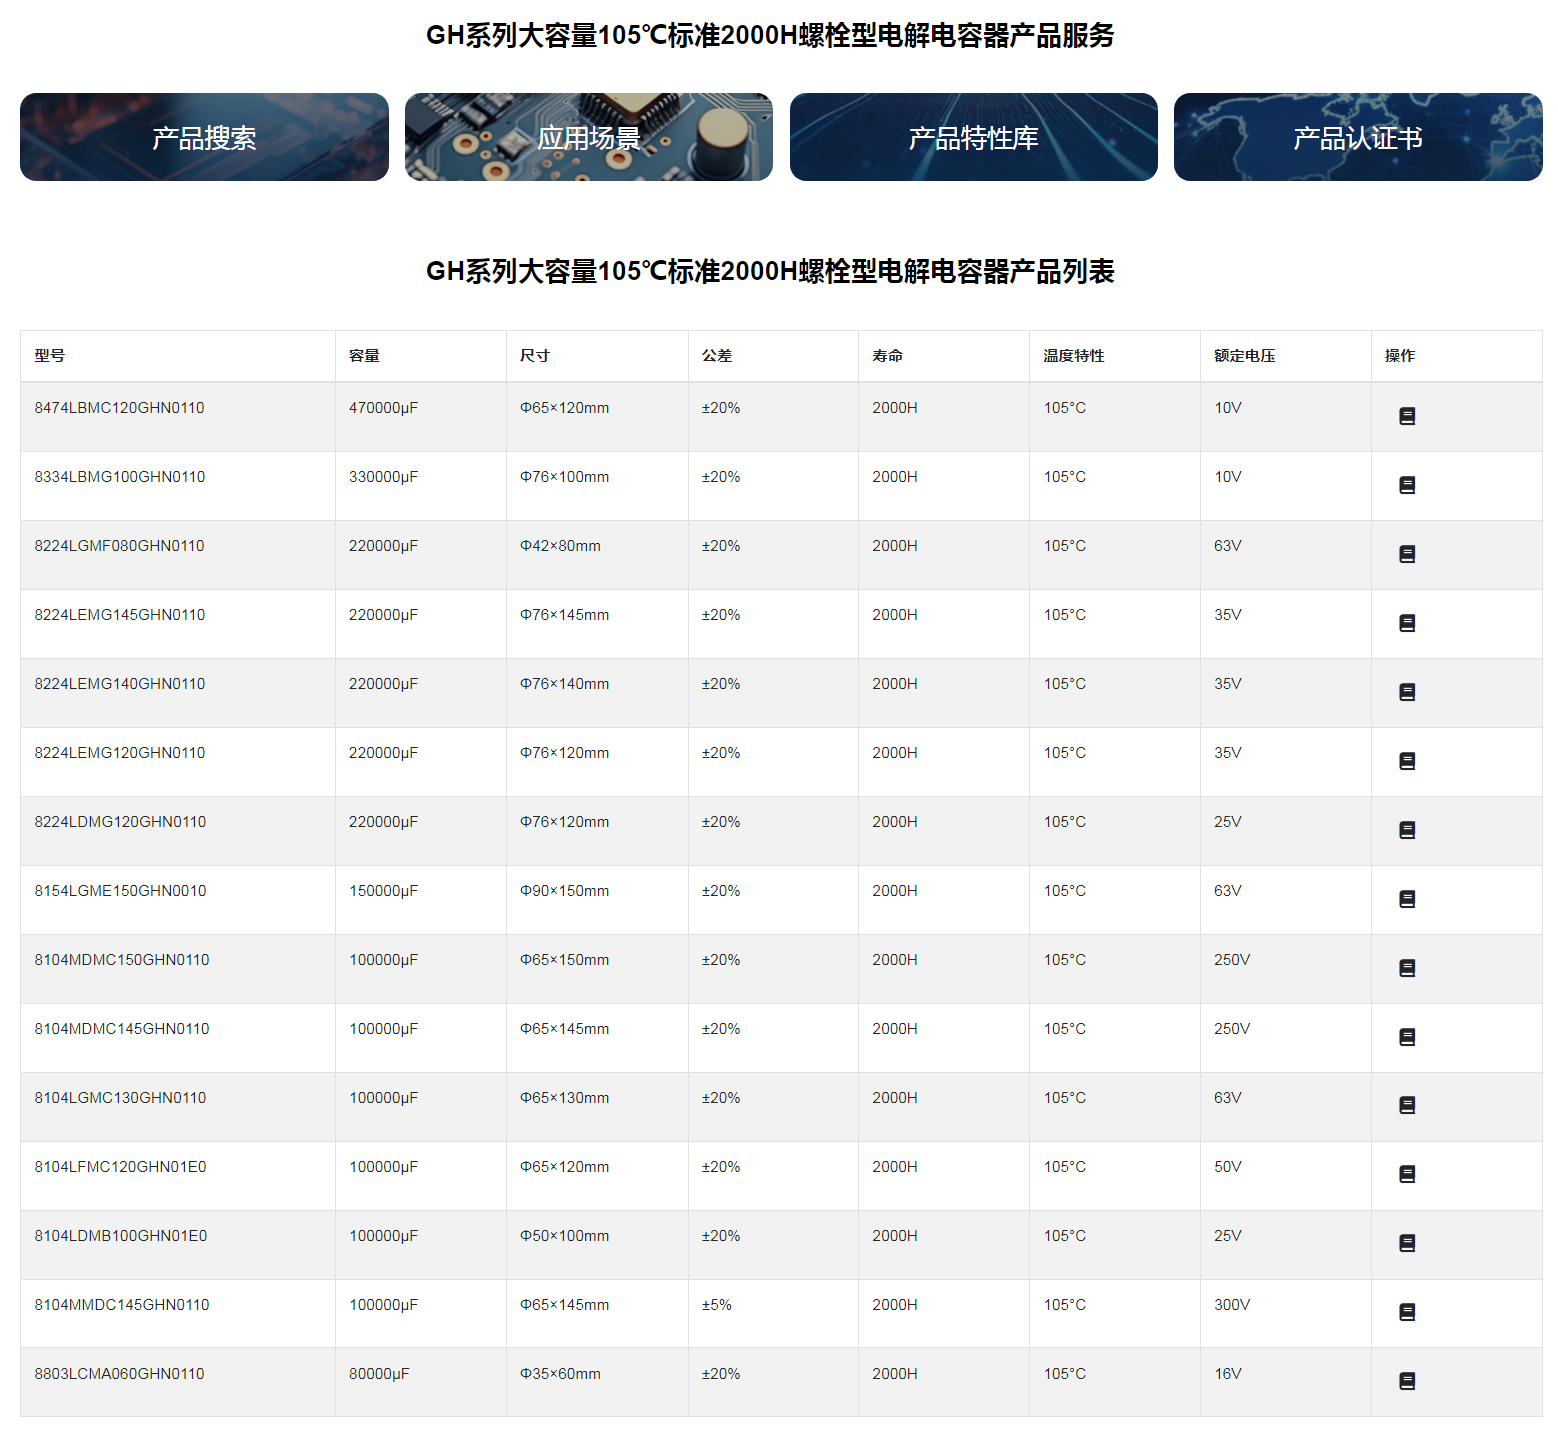Click the 额定电压 column header
The width and height of the screenshot is (1558, 1429).
point(1244,356)
